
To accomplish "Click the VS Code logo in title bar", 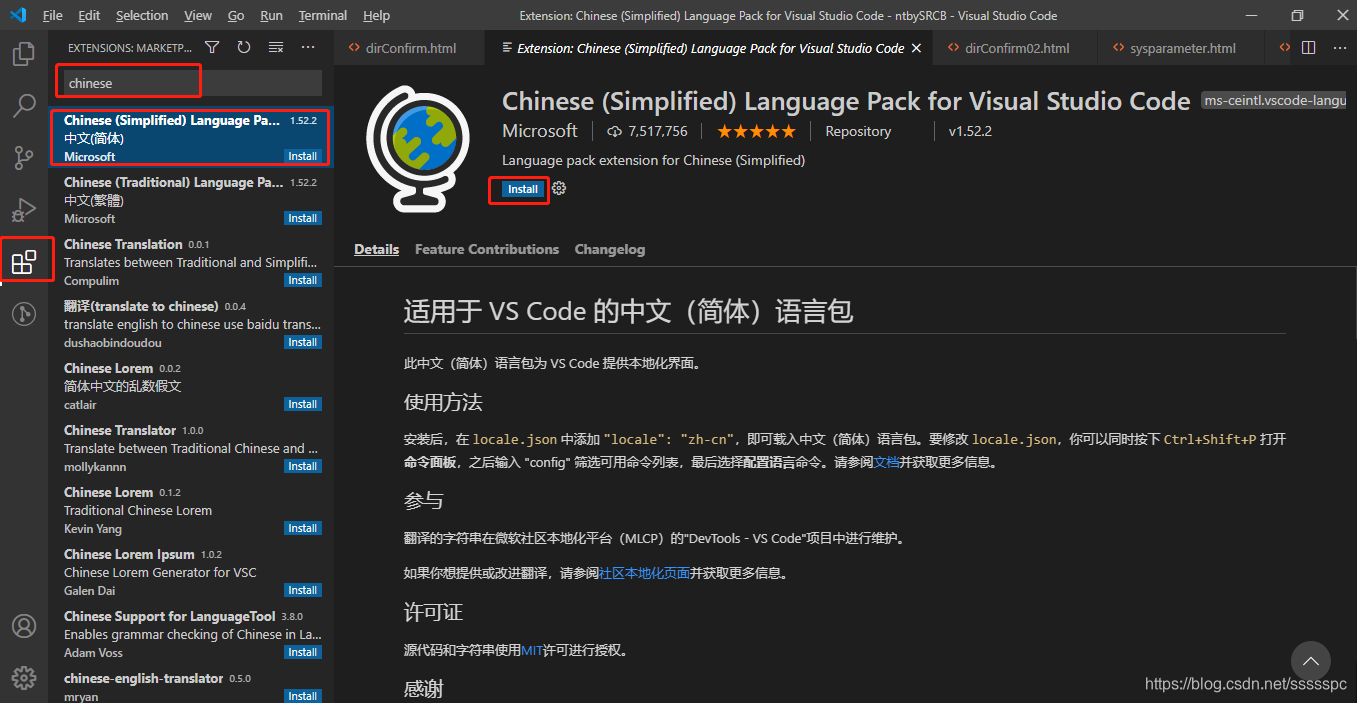I will tap(18, 15).
